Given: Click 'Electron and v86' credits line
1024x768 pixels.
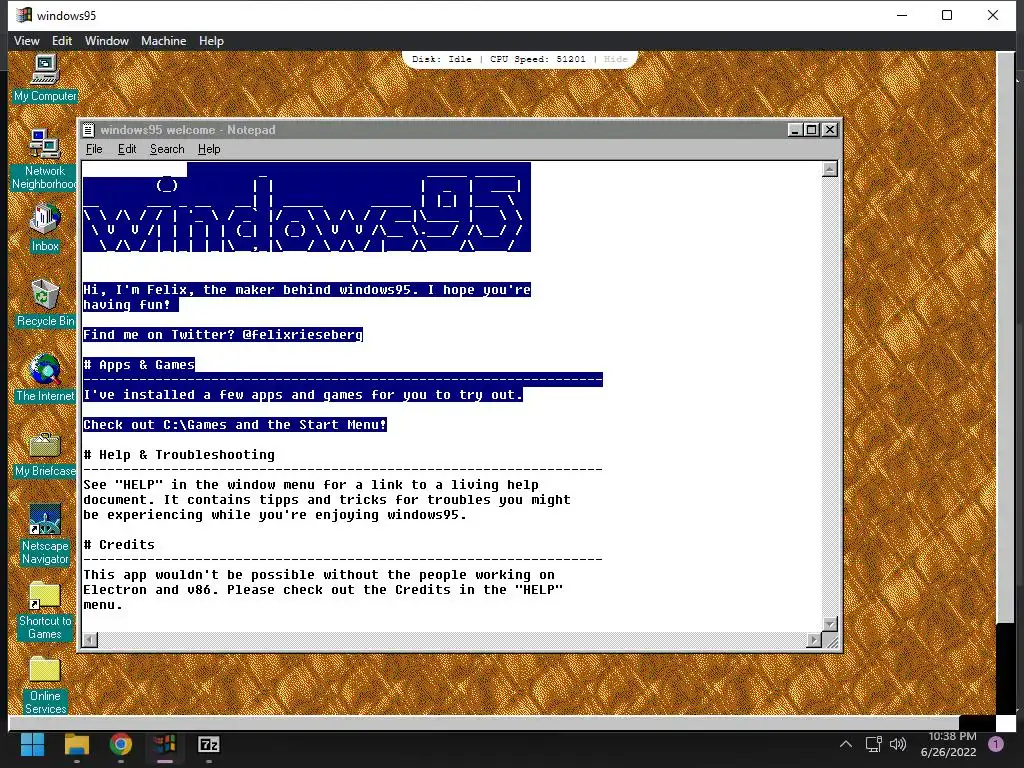Looking at the screenshot, I should [323, 590].
